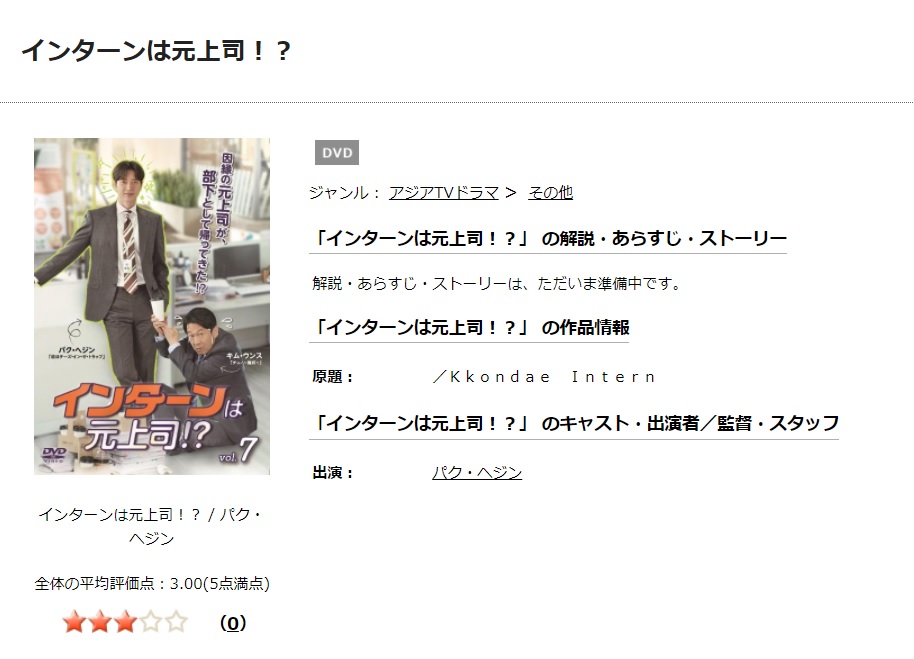Image resolution: width=914 pixels, height=659 pixels.
Task: Open the アジアTVドラマ genre link
Action: click(444, 192)
